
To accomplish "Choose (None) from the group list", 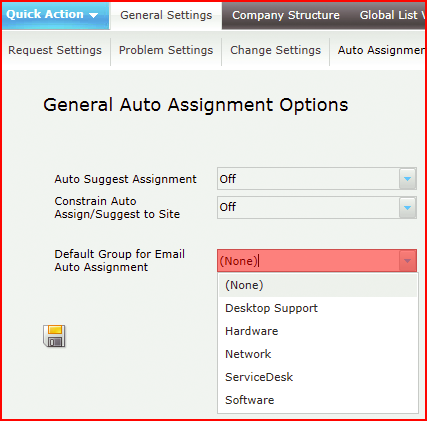I will tap(318, 285).
